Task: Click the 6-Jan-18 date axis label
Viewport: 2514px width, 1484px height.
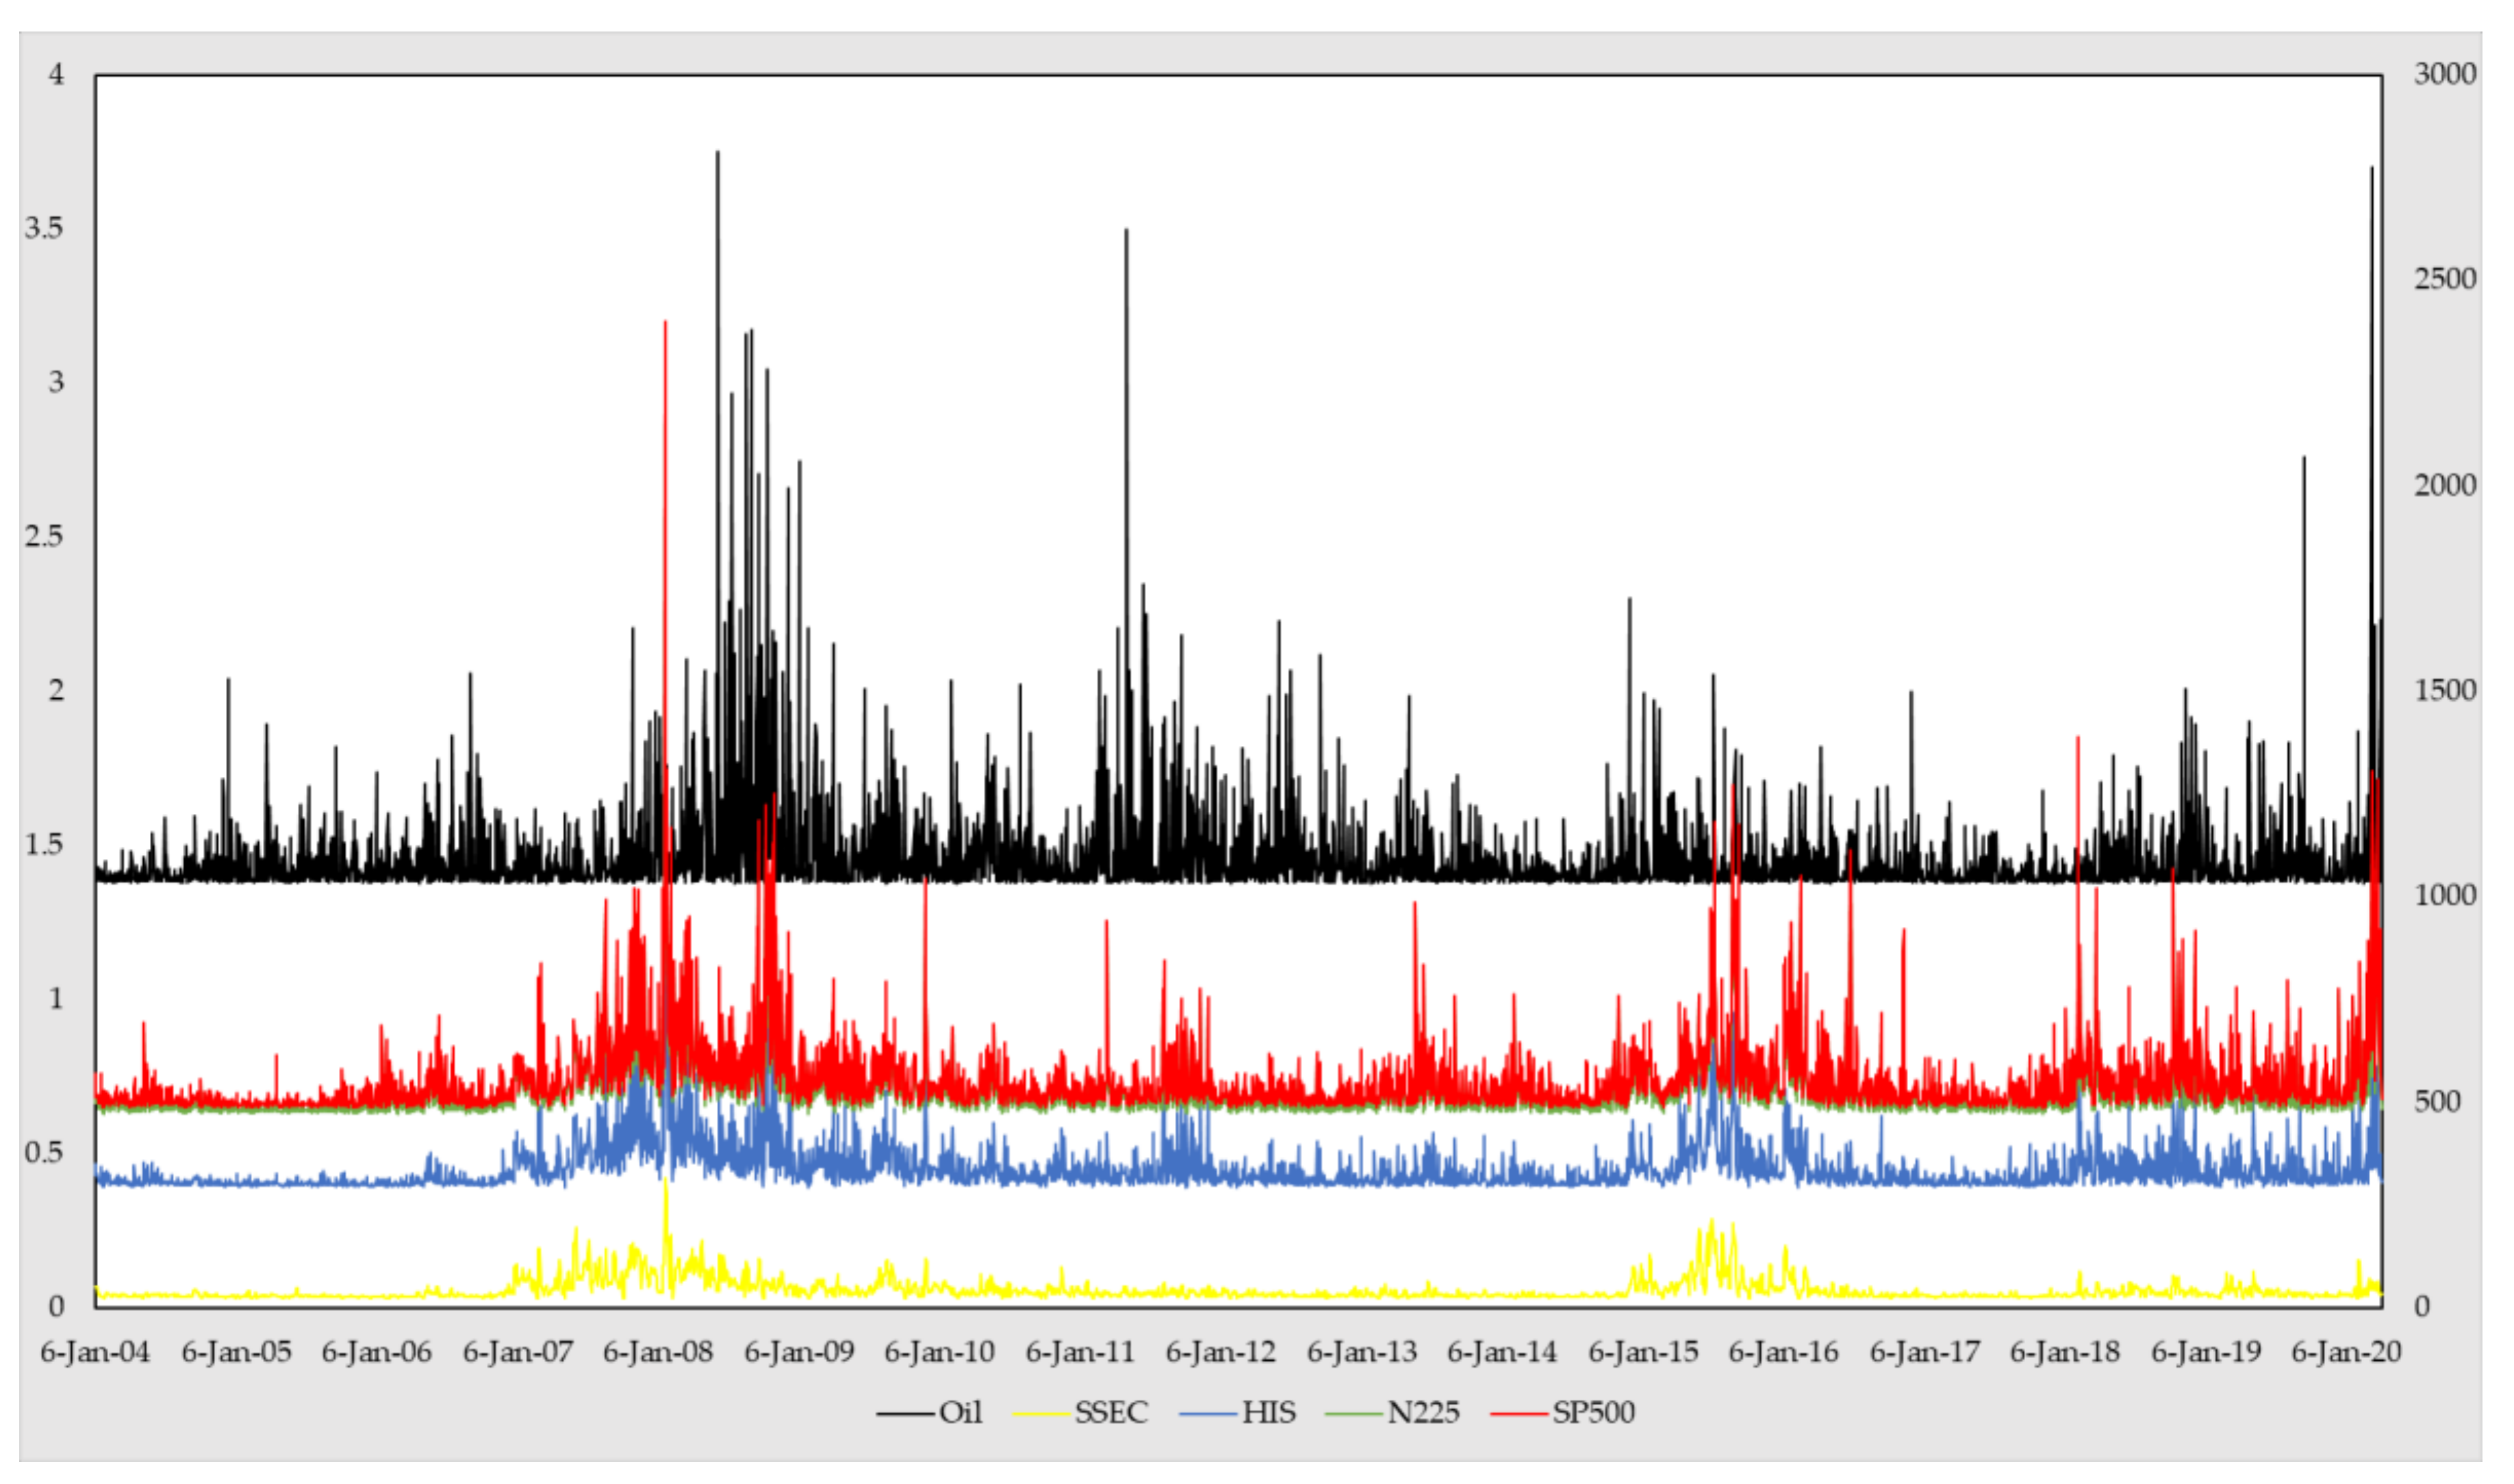Action: (2065, 1352)
